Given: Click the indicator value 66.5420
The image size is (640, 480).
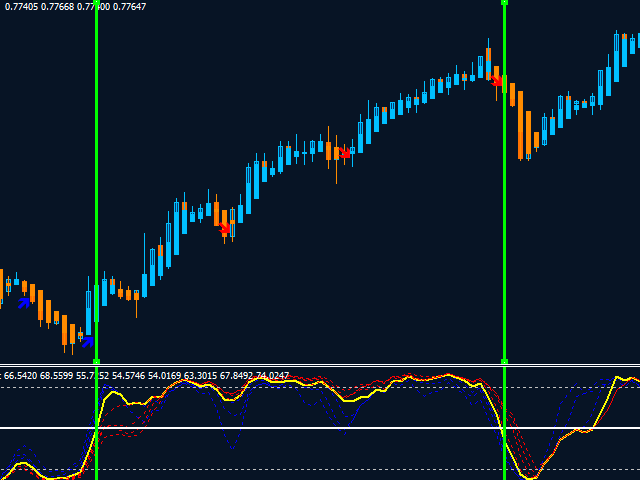Looking at the screenshot, I should point(20,376).
